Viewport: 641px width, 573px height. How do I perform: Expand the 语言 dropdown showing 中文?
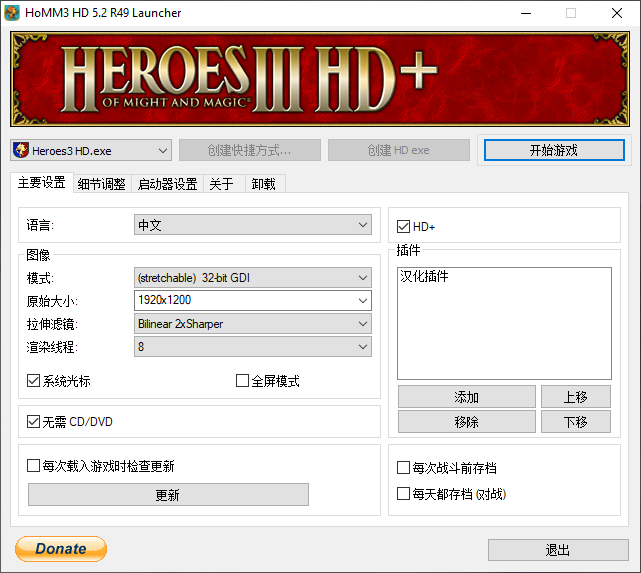(253, 225)
